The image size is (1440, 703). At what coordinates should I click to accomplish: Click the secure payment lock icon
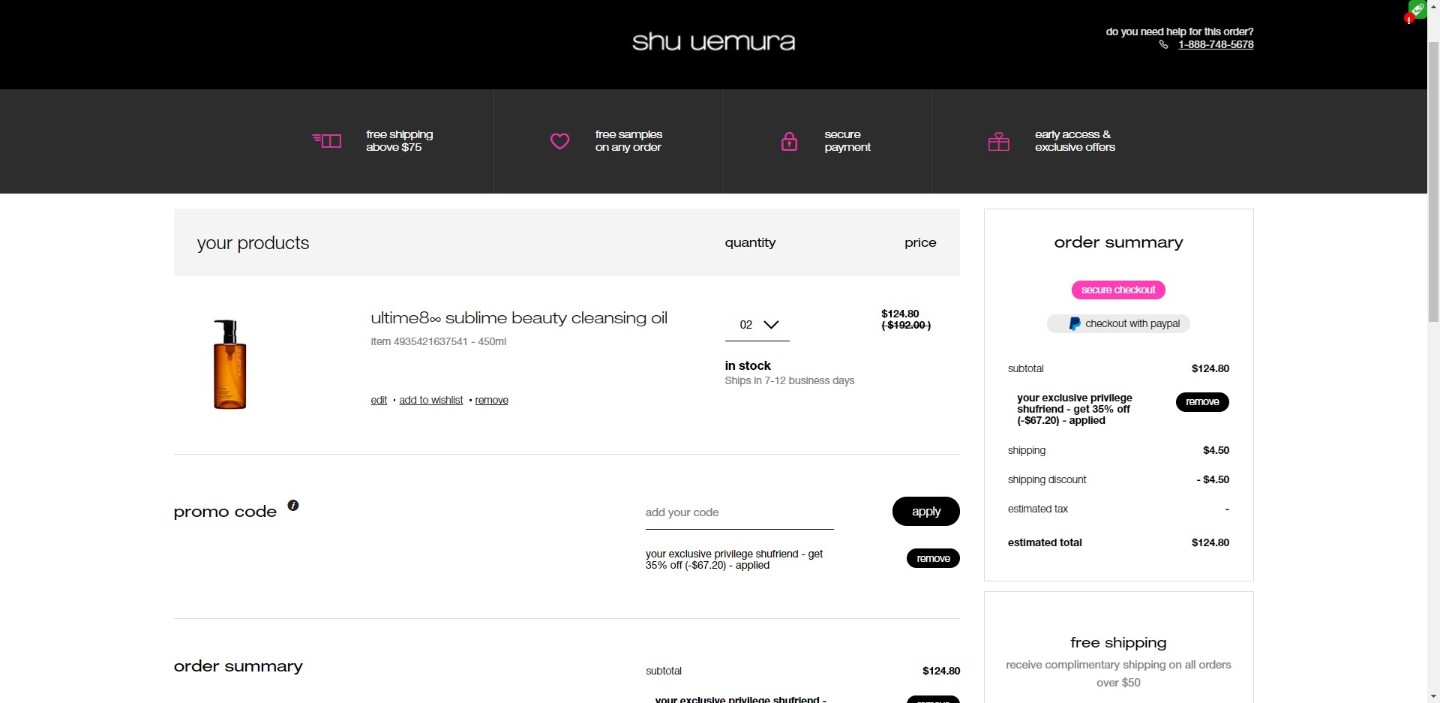click(x=789, y=141)
